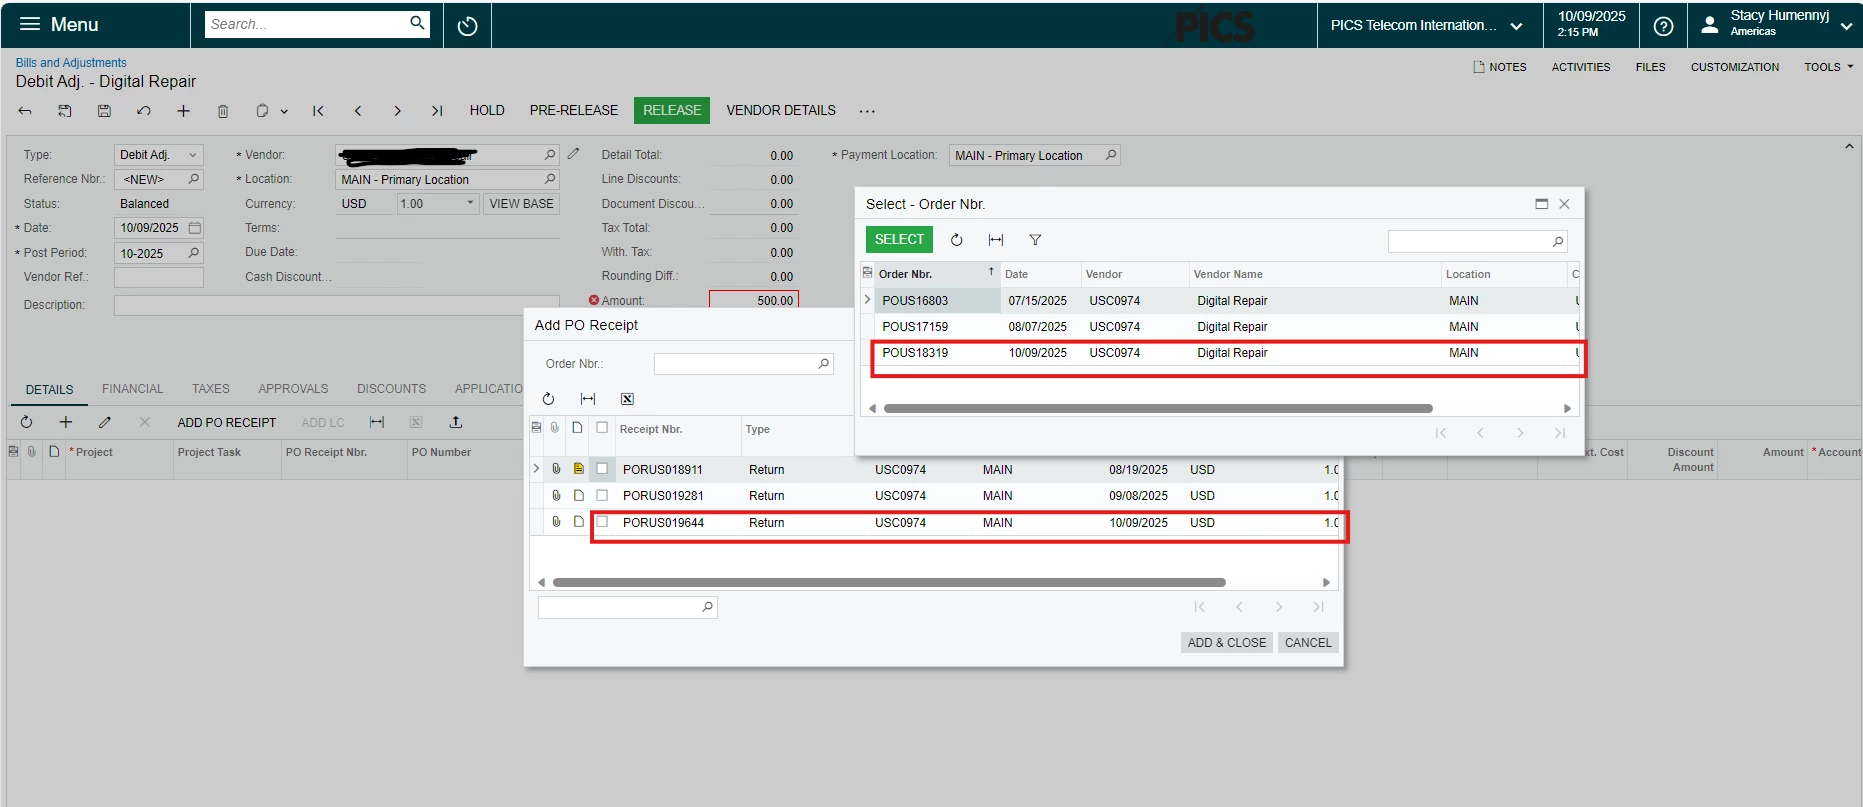Click the PRE-RELEASE button
Viewport: 1863px width, 807px height.
574,110
